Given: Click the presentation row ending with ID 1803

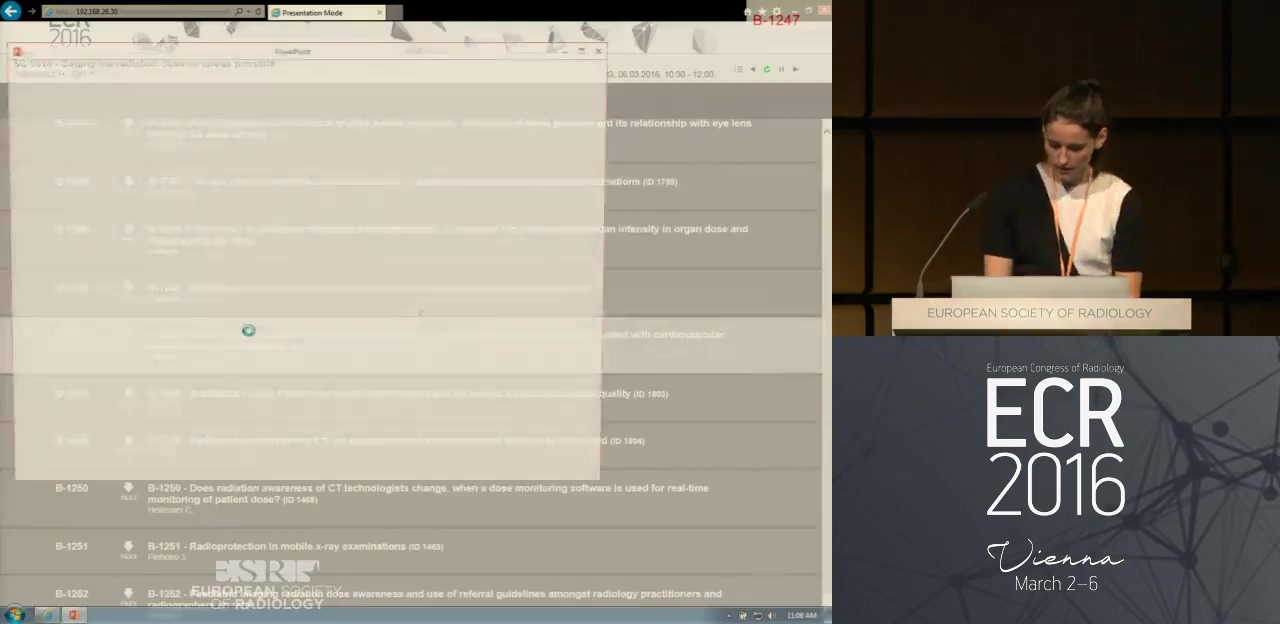Looking at the screenshot, I should click(410, 397).
